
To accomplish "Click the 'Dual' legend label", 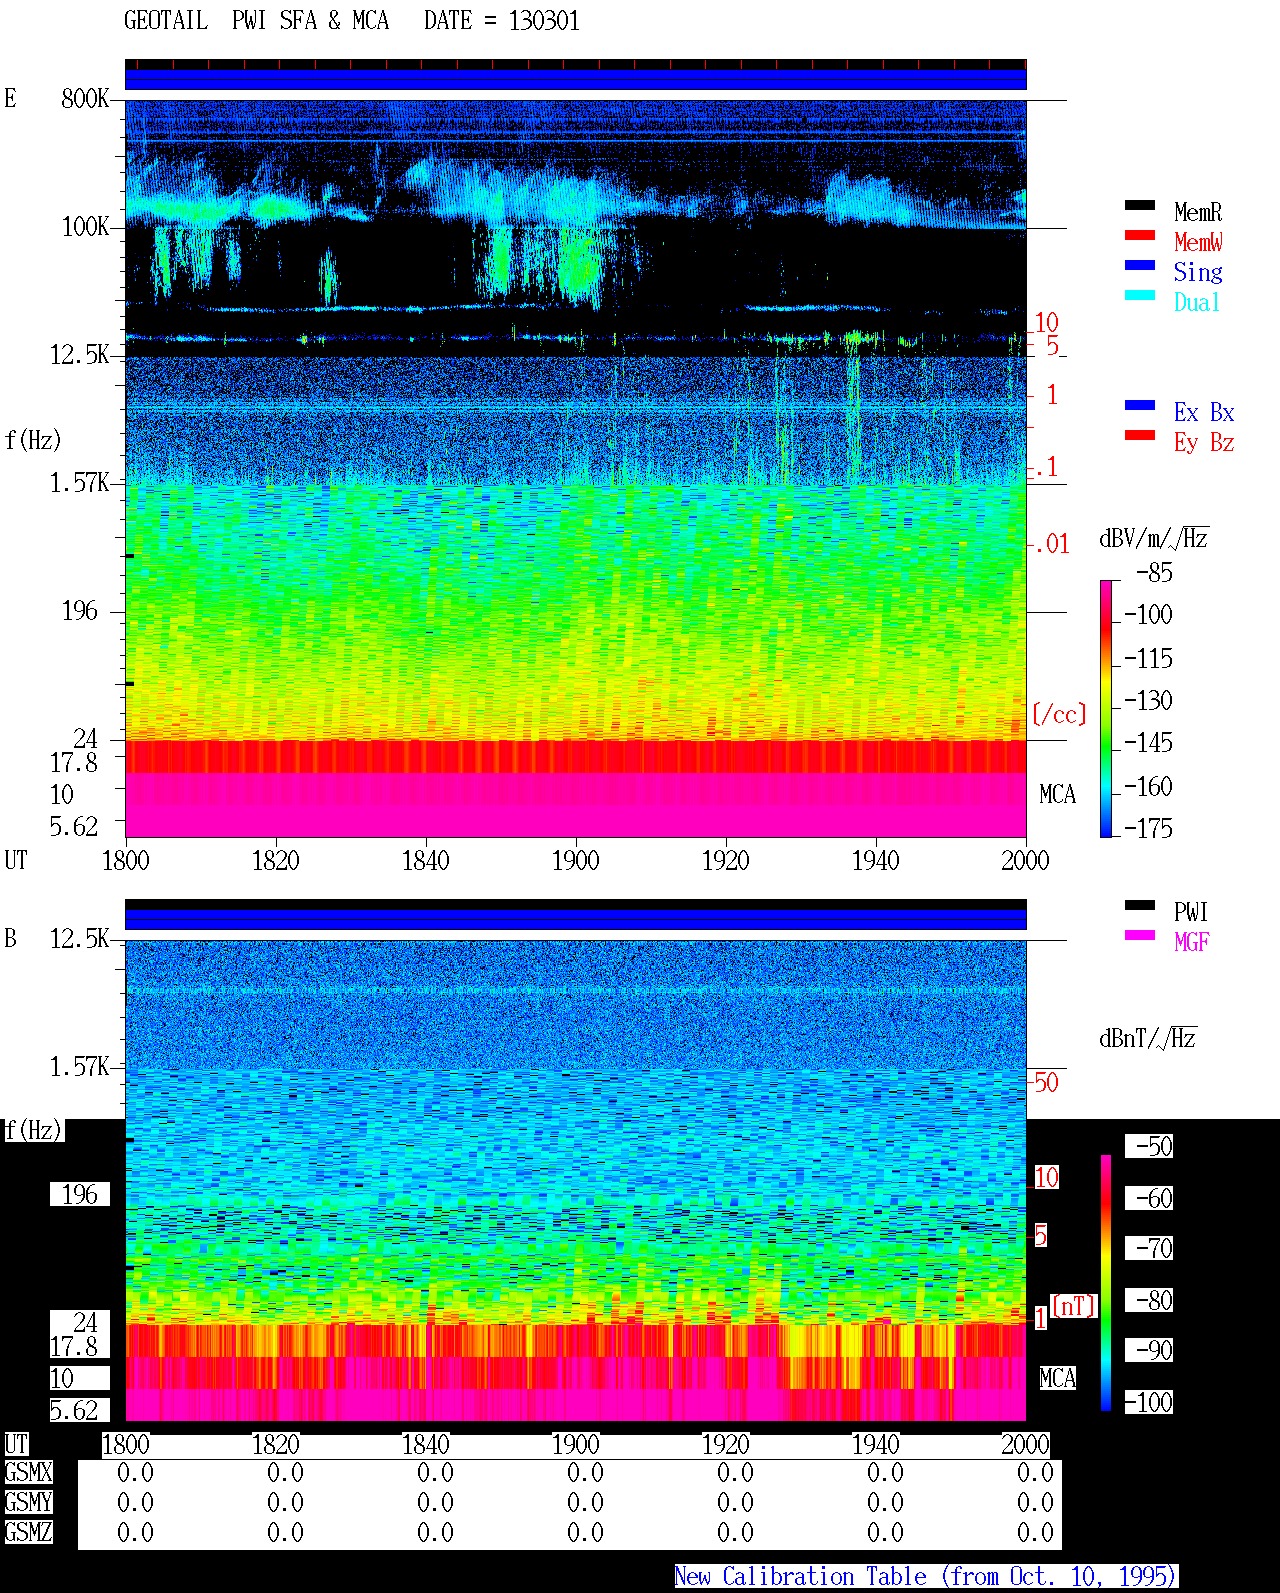I will point(1197,302).
